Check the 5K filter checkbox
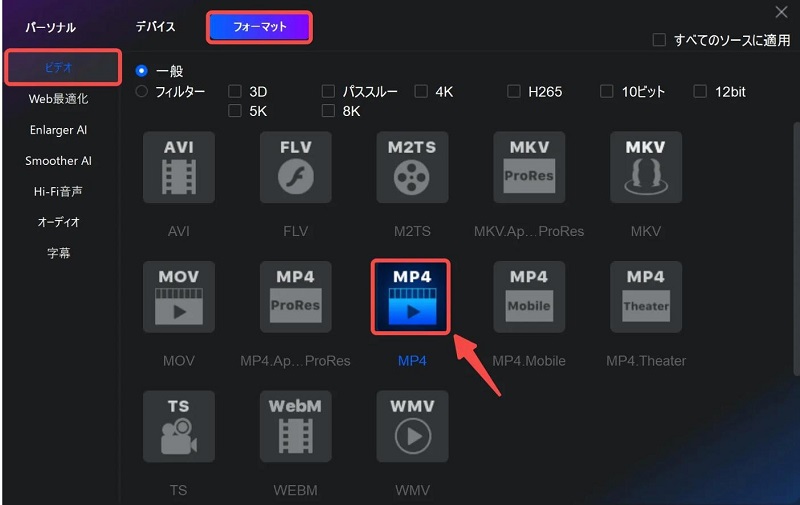Screen dimensions: 800x505 tap(235, 111)
